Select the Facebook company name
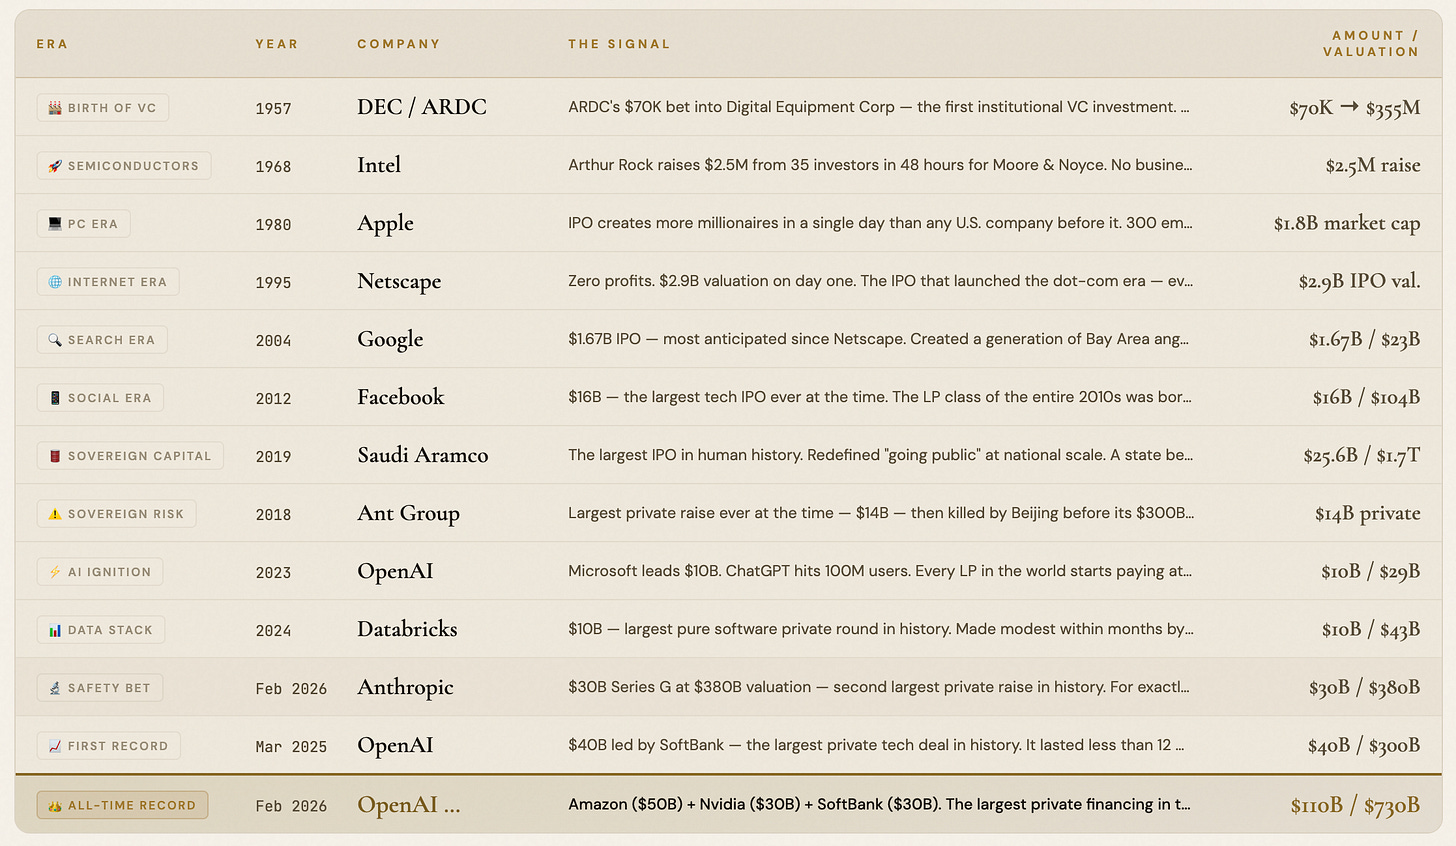The height and width of the screenshot is (846, 1456). (401, 397)
